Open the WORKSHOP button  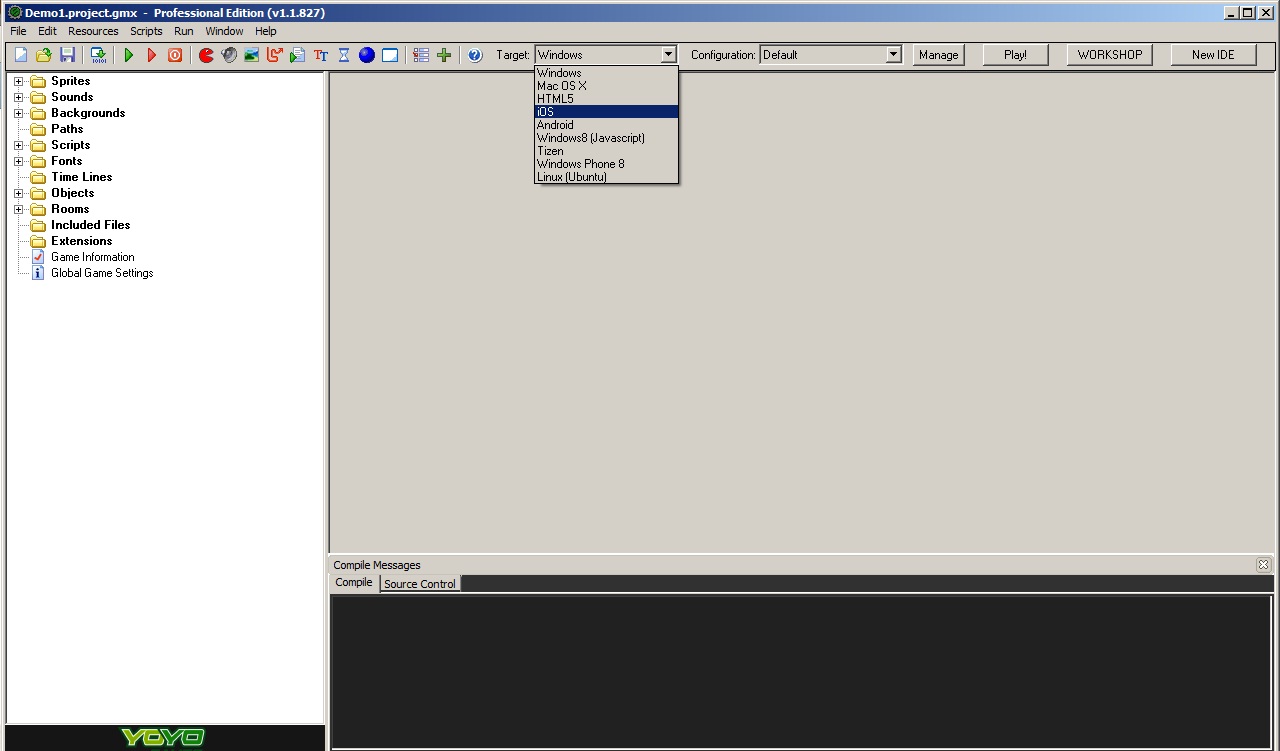pos(1110,55)
